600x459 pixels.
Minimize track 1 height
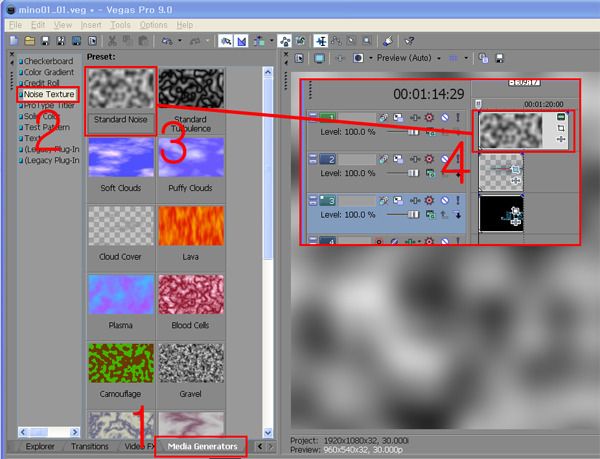[313, 115]
